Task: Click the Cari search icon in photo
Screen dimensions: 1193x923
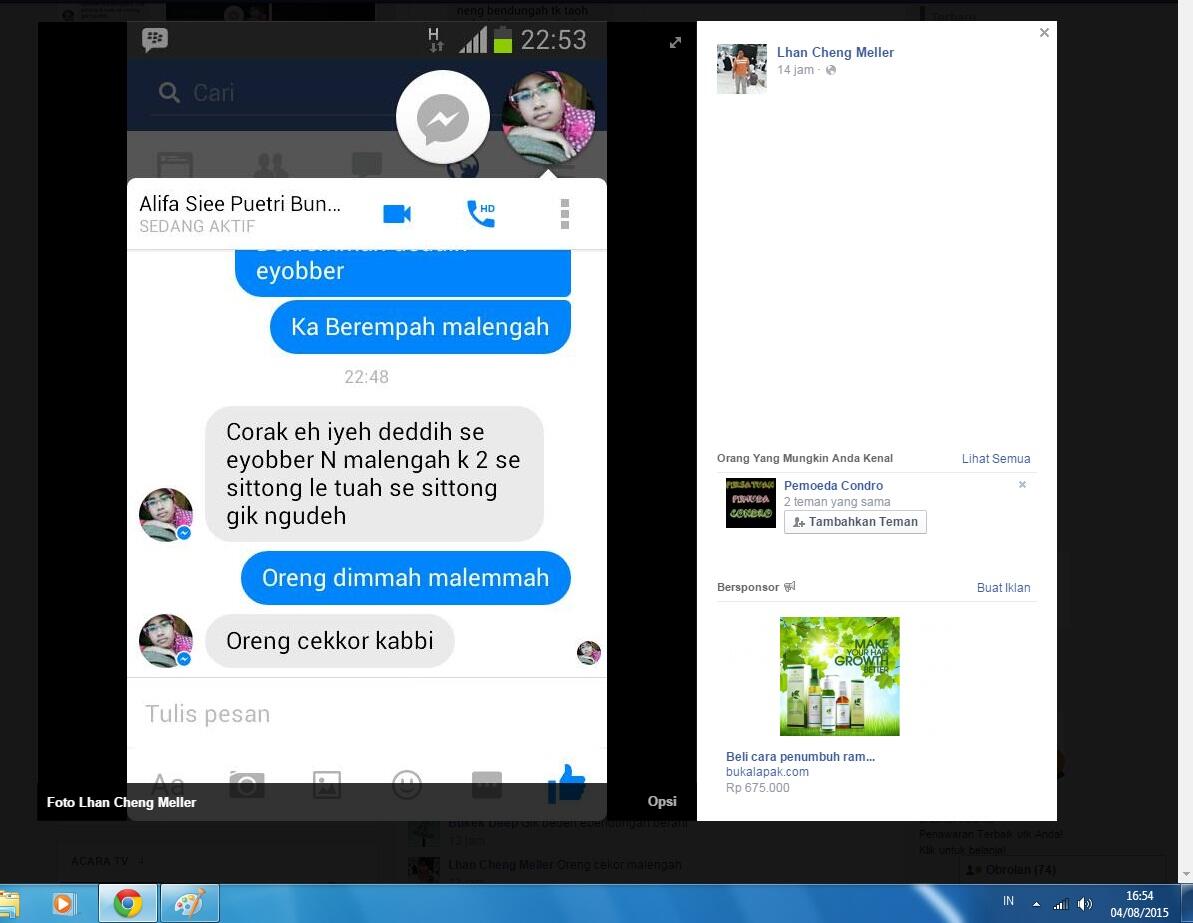Action: point(169,93)
